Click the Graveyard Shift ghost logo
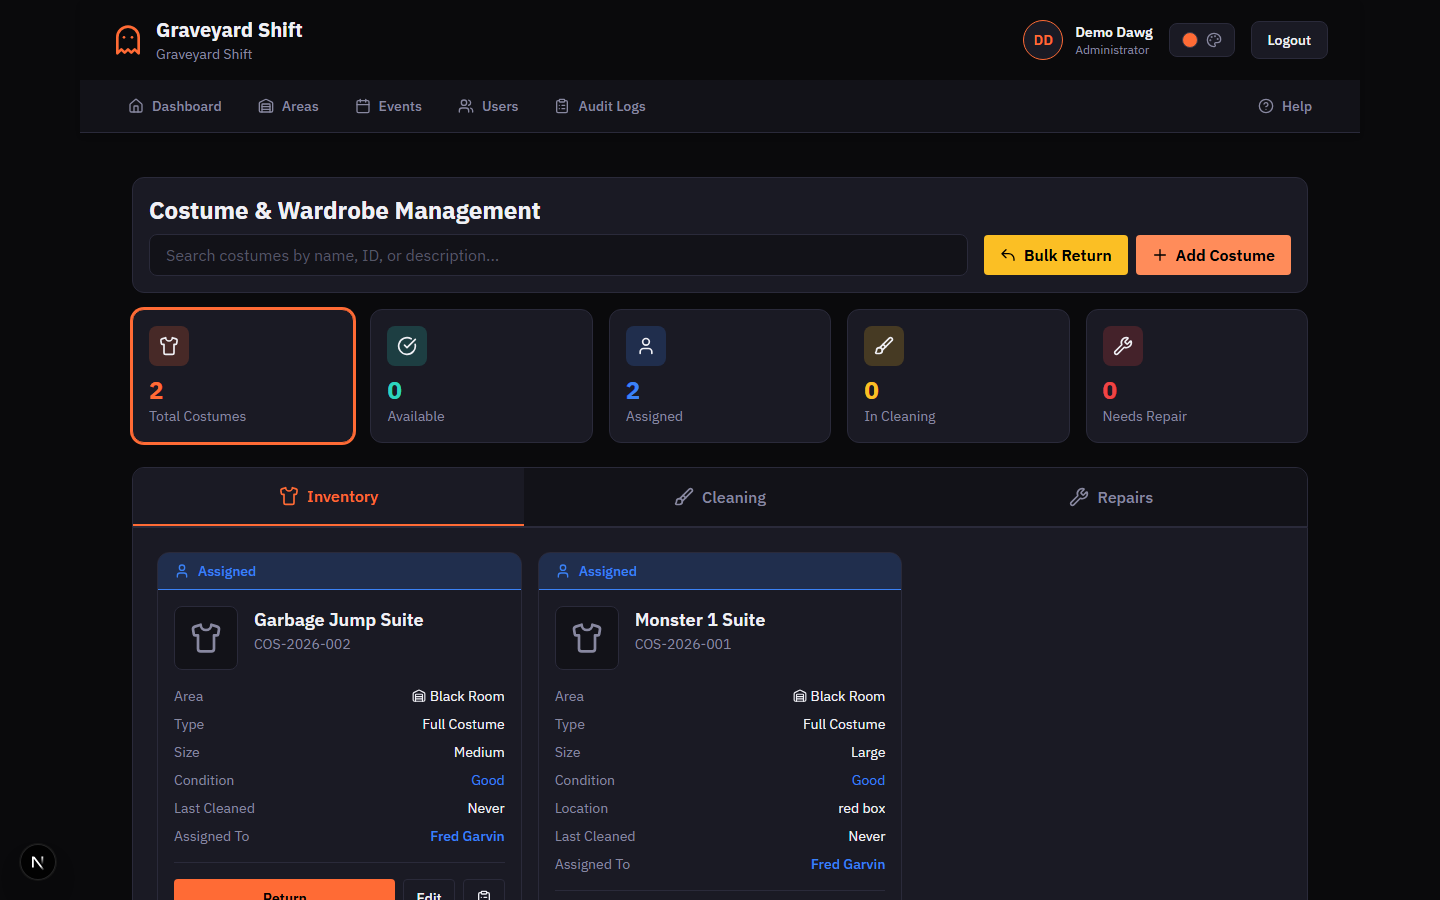The height and width of the screenshot is (900, 1440). pyautogui.click(x=127, y=40)
